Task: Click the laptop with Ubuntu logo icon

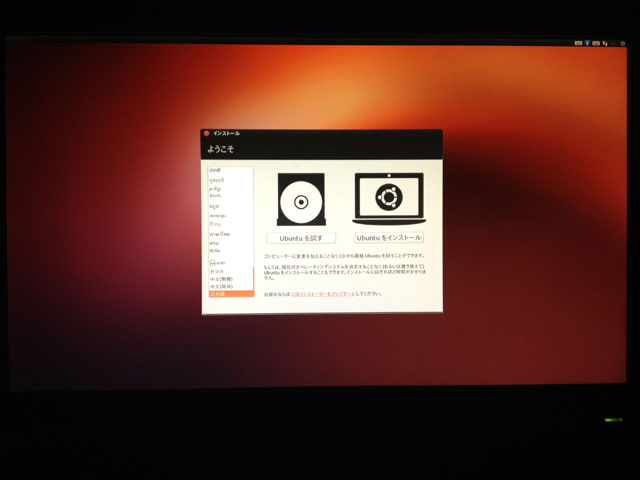Action: [x=389, y=199]
